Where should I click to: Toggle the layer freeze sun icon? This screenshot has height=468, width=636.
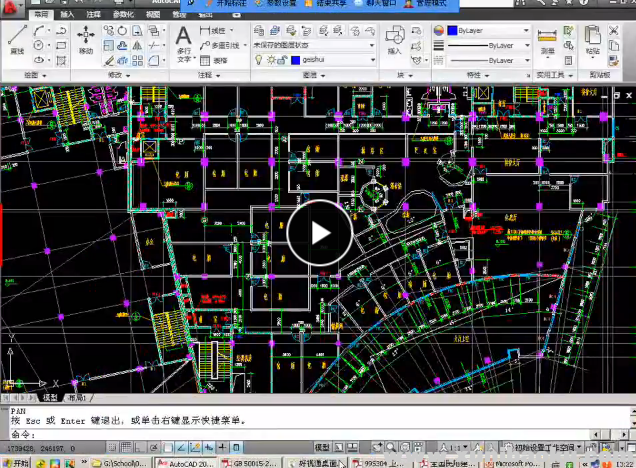pos(269,61)
